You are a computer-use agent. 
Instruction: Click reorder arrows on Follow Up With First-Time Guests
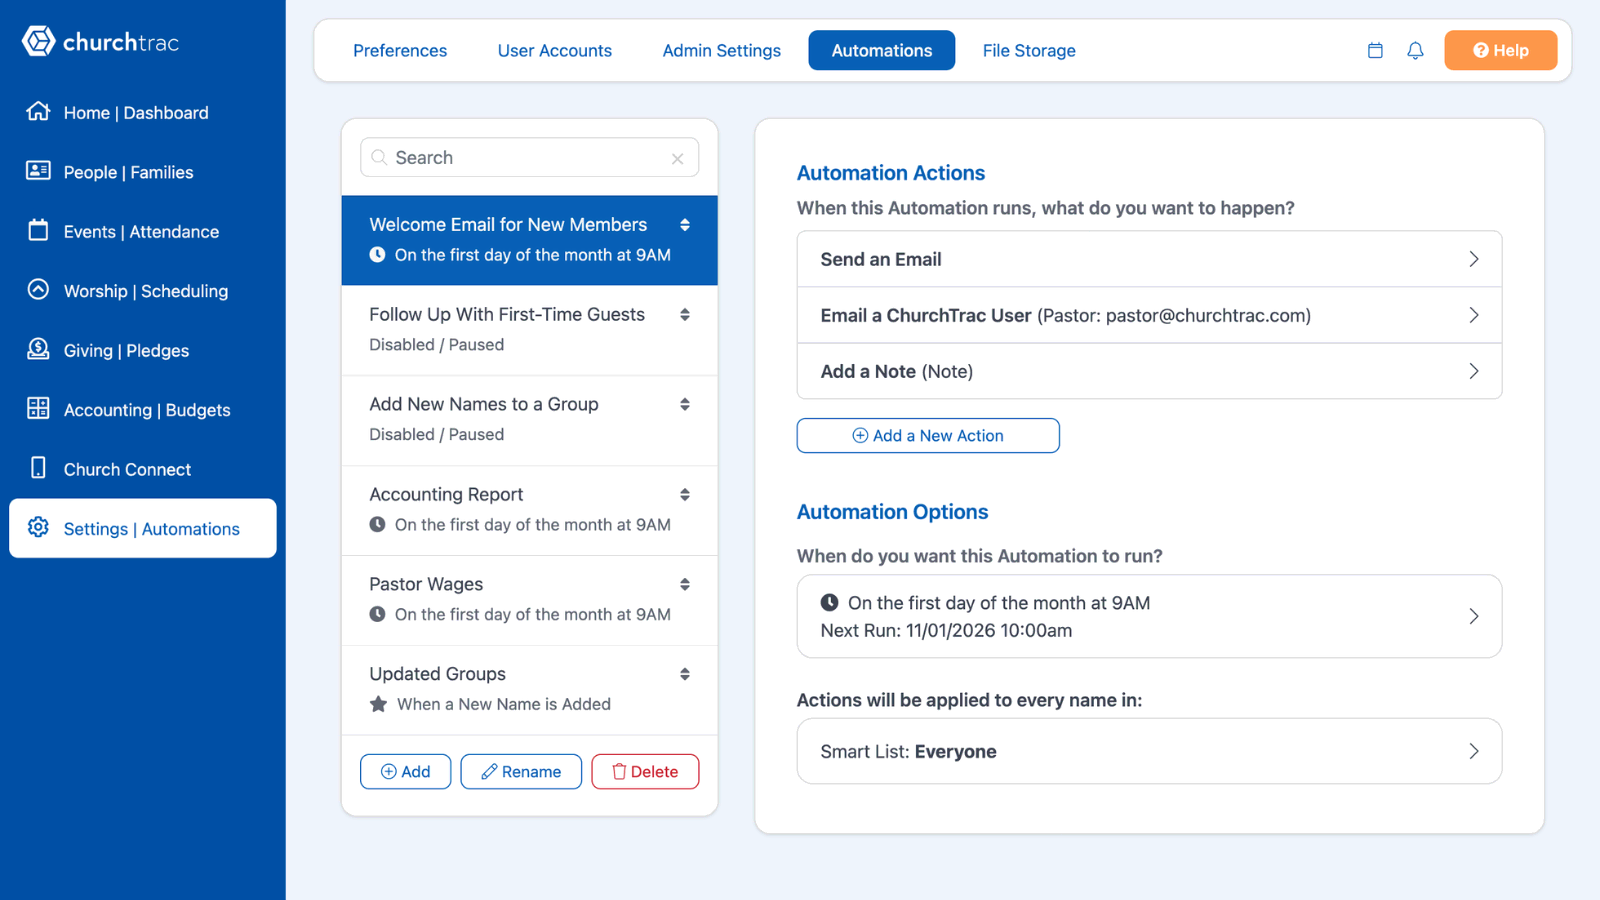(685, 315)
